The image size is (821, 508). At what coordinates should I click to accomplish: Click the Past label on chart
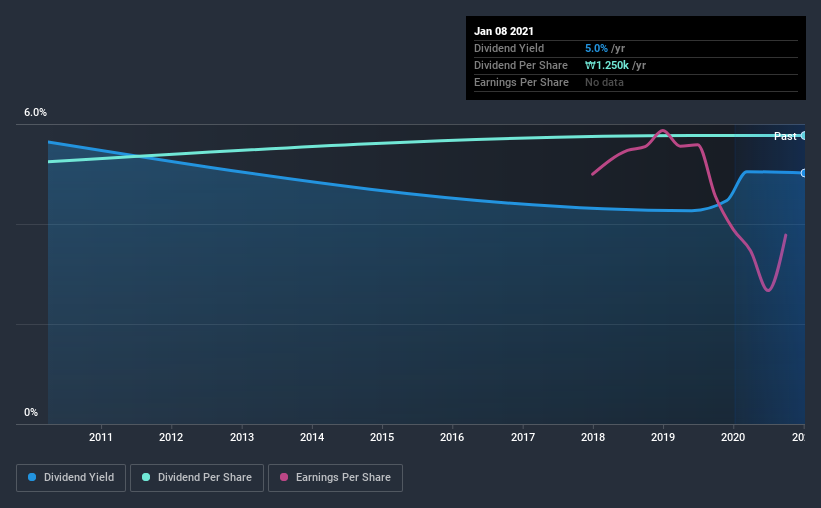[x=785, y=136]
